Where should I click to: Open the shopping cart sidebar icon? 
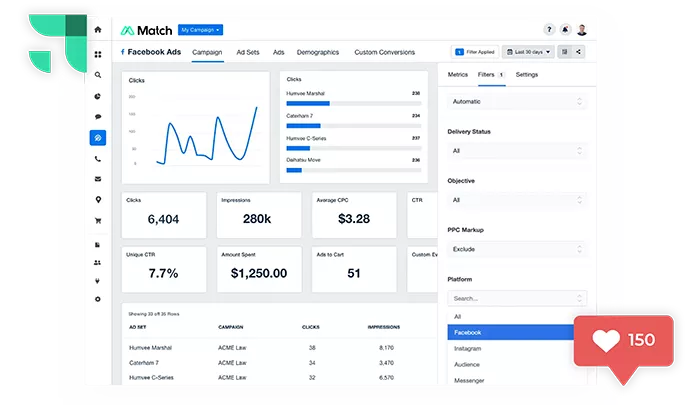[97, 221]
